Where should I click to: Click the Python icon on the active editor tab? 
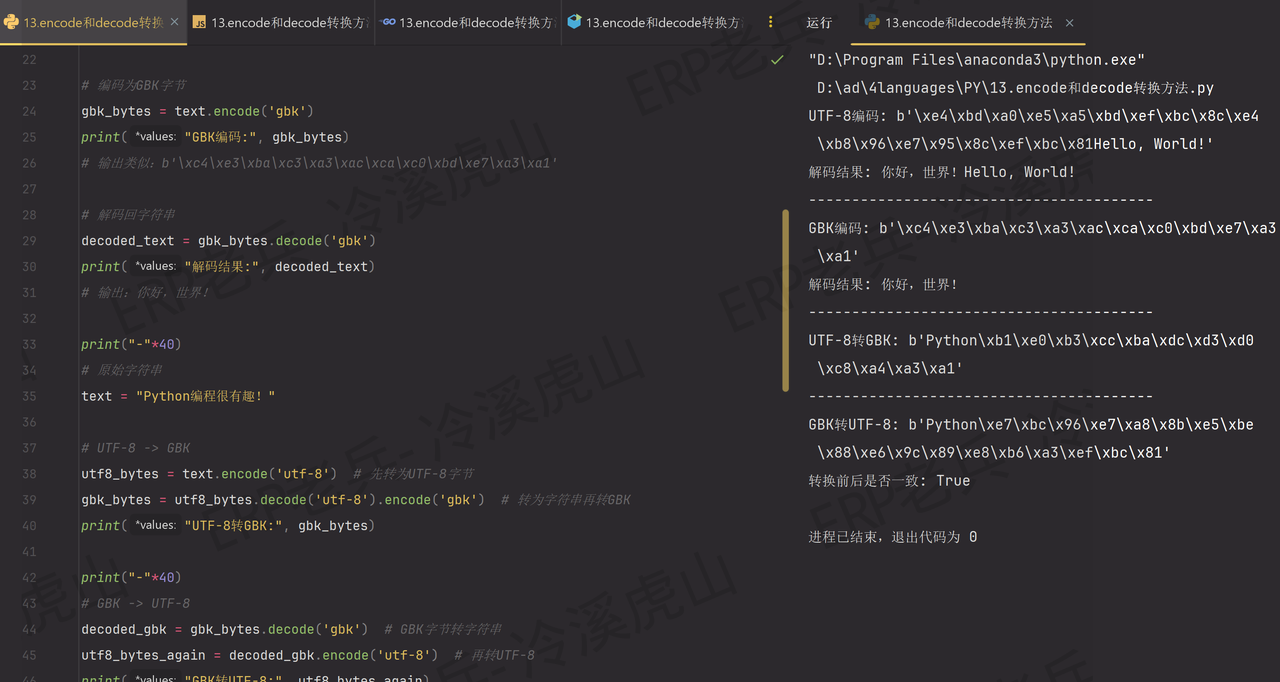tap(10, 20)
